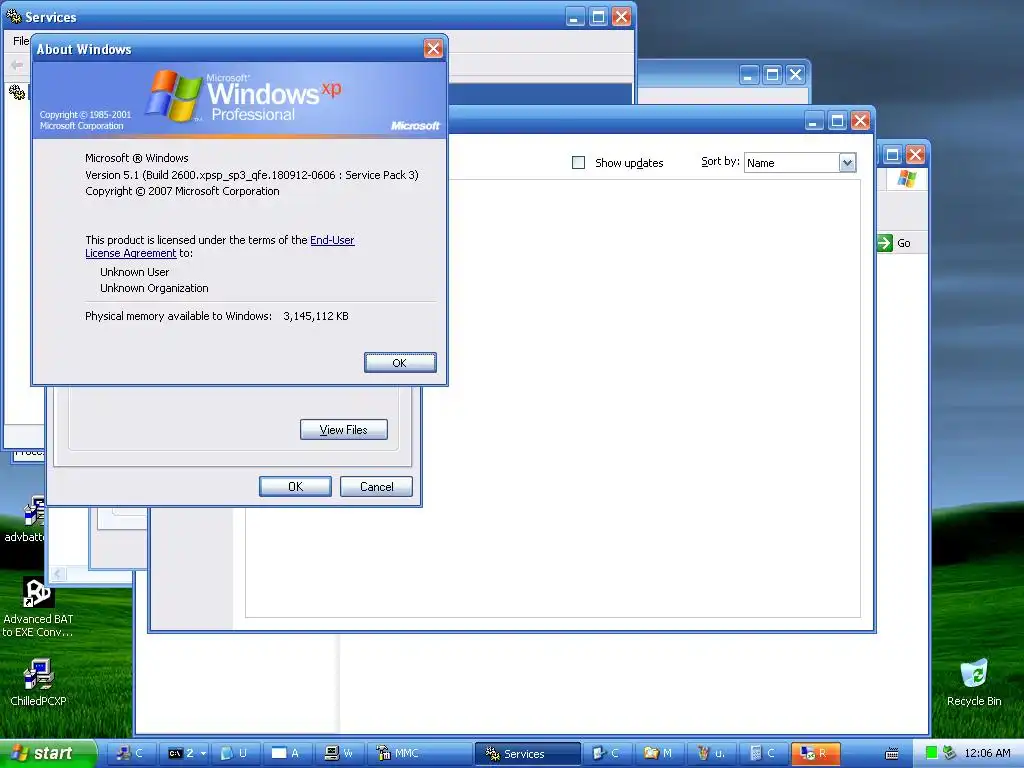The height and width of the screenshot is (768, 1024).
Task: Click OK next to the Cancel button
Action: click(295, 487)
